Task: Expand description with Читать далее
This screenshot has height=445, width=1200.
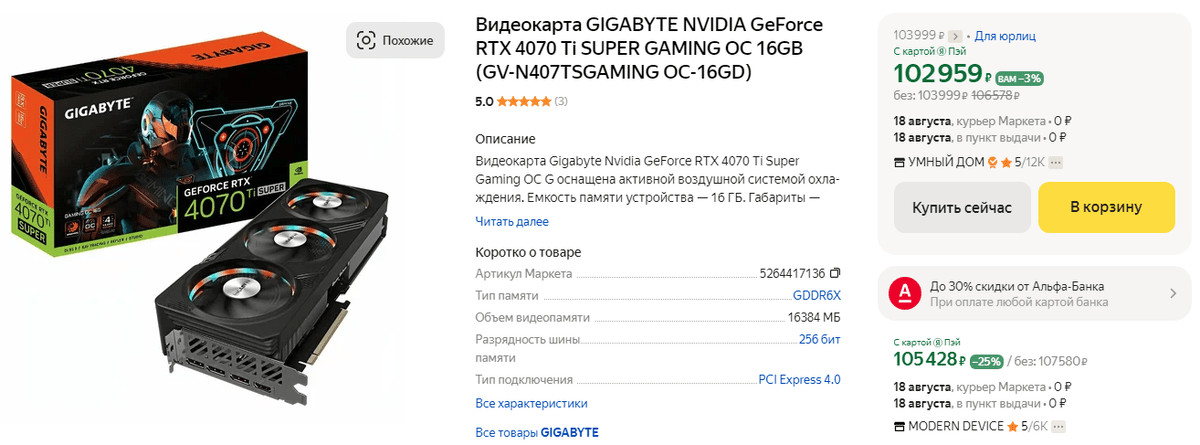Action: pos(511,222)
